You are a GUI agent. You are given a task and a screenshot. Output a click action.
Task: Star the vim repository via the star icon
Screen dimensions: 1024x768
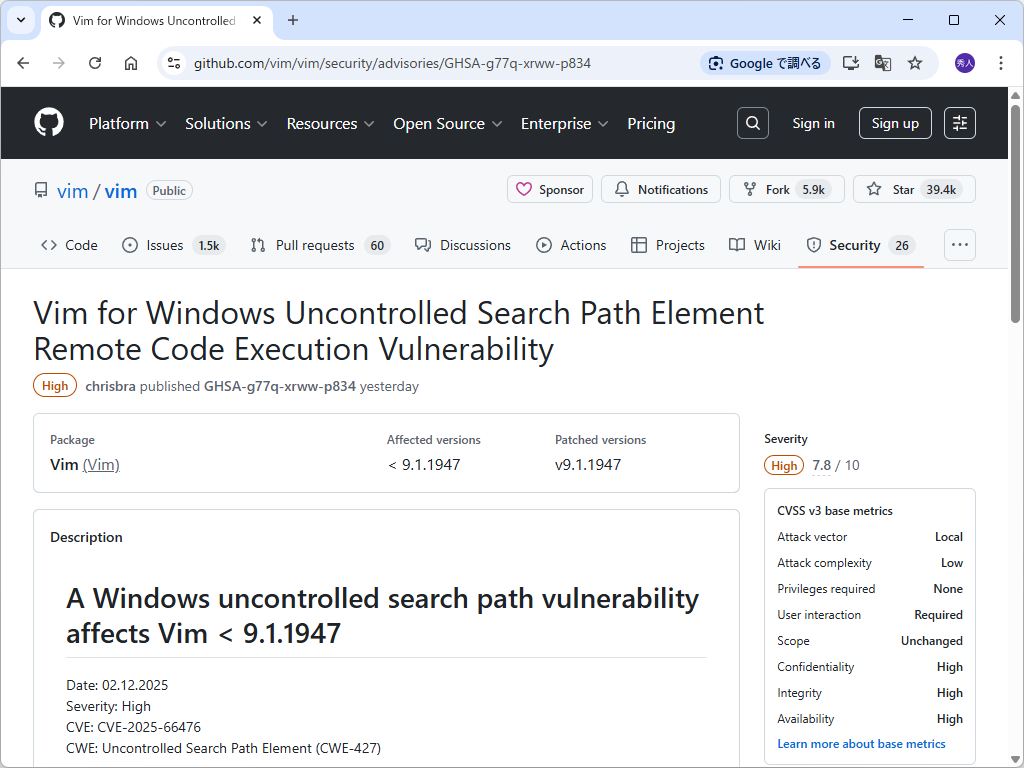point(874,189)
